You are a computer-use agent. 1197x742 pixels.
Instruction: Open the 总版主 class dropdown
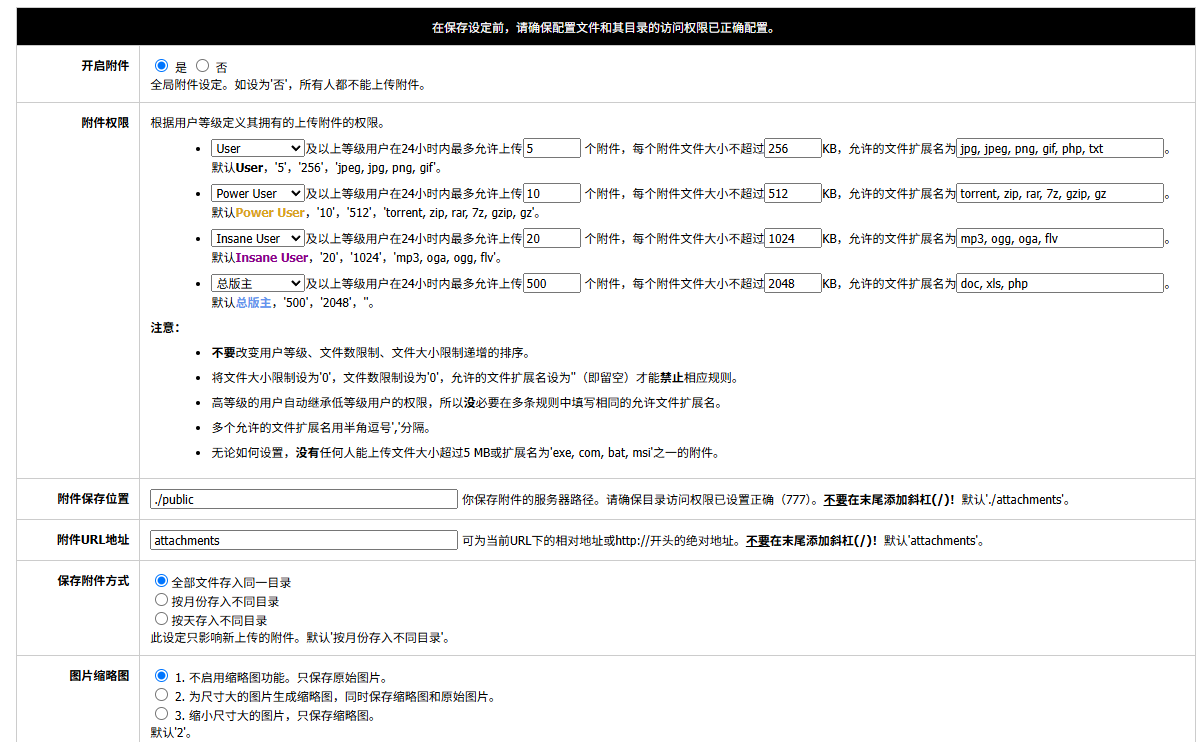pyautogui.click(x=257, y=284)
